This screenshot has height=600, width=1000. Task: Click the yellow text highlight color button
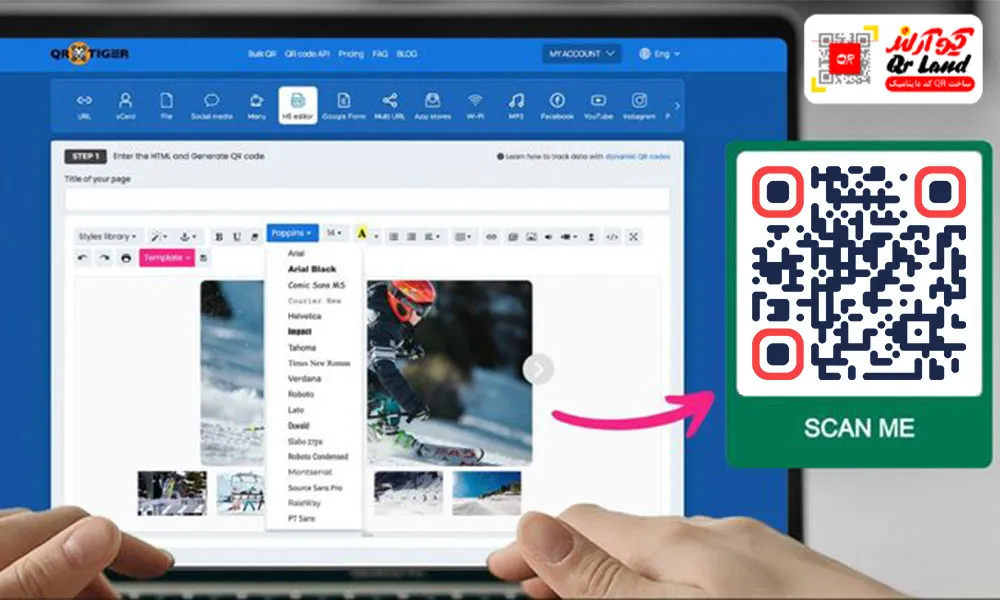(x=362, y=235)
